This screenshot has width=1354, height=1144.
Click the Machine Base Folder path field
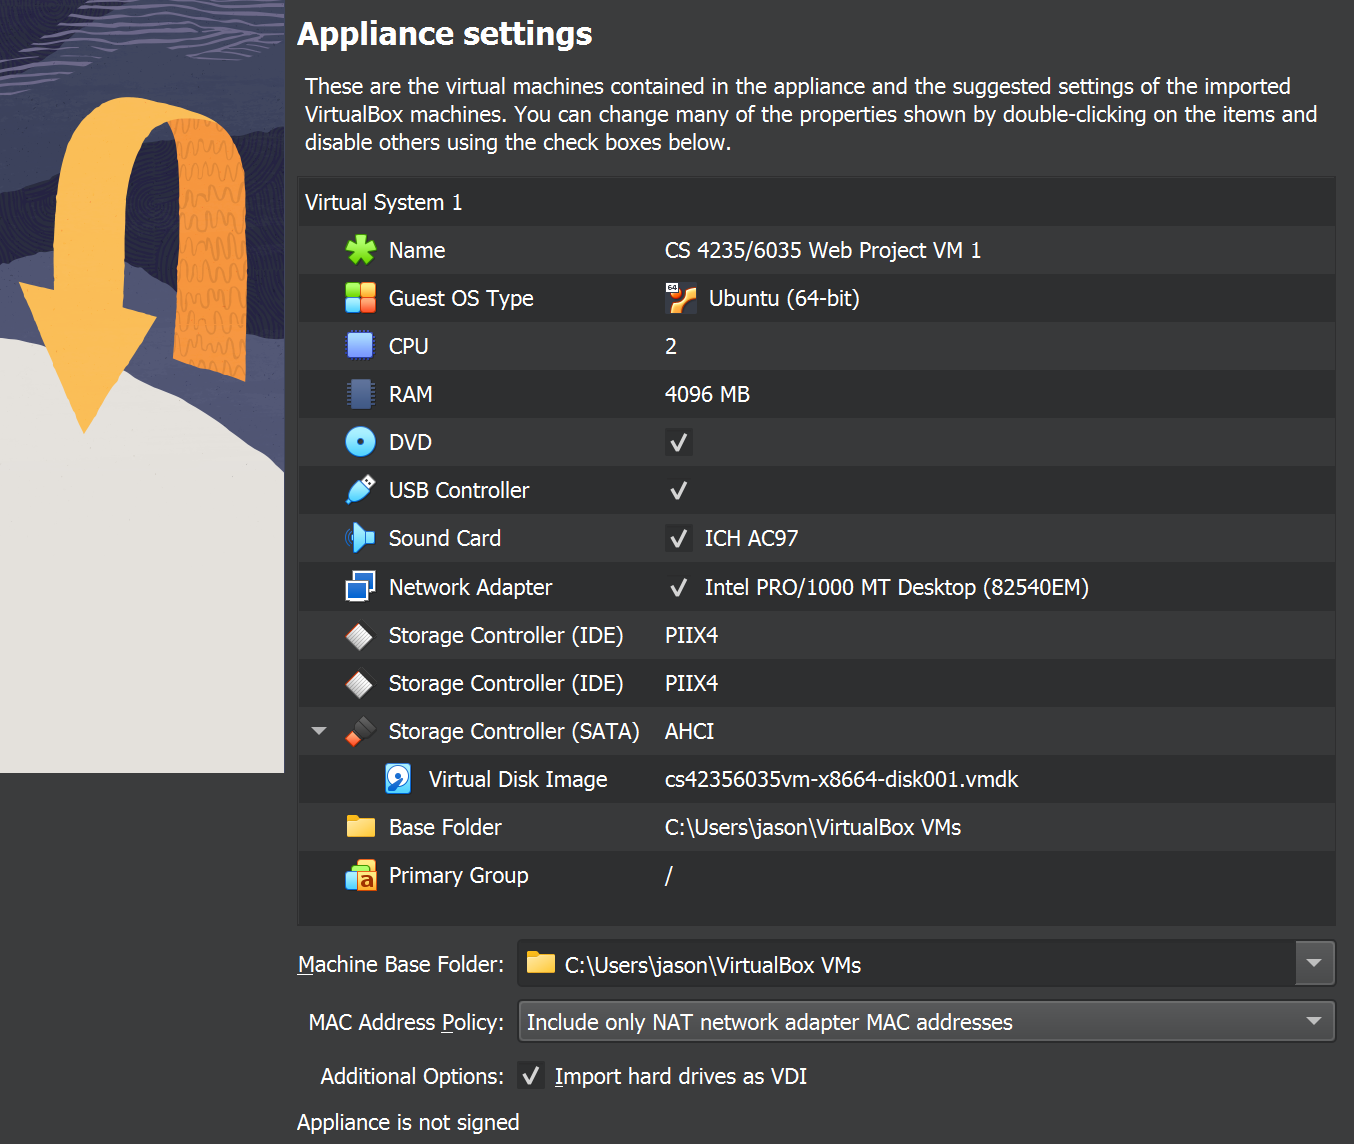(906, 964)
